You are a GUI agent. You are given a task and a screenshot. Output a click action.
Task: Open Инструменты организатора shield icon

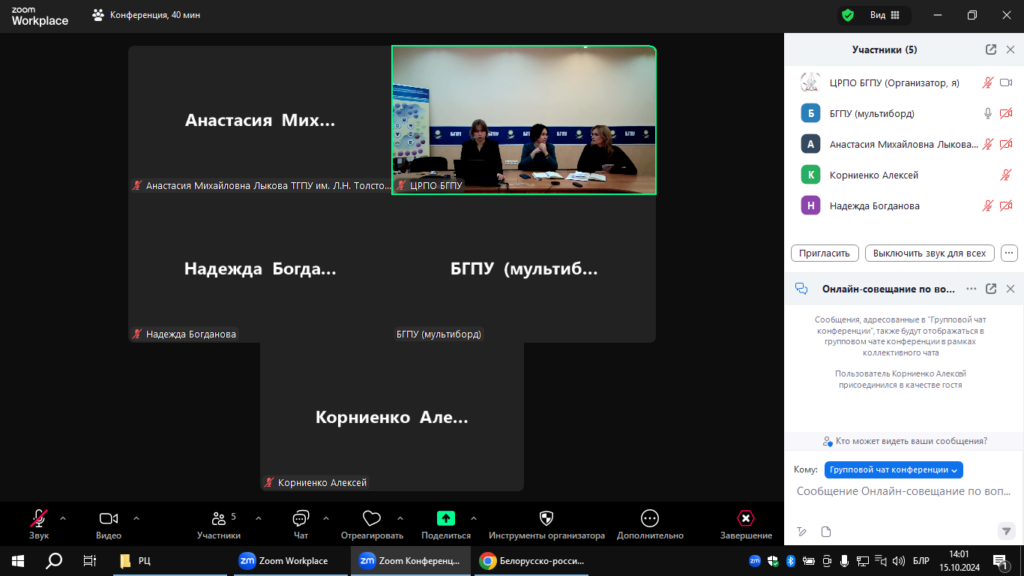[546, 518]
